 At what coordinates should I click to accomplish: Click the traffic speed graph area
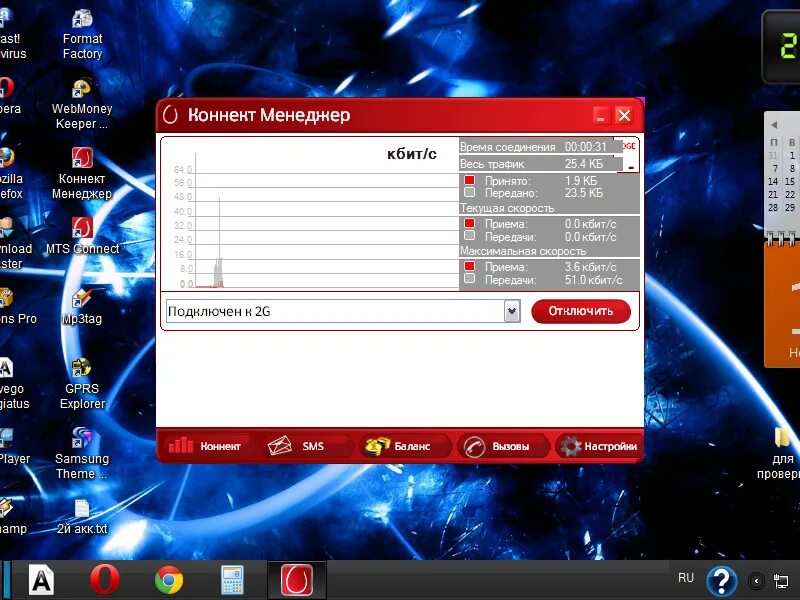pyautogui.click(x=311, y=214)
